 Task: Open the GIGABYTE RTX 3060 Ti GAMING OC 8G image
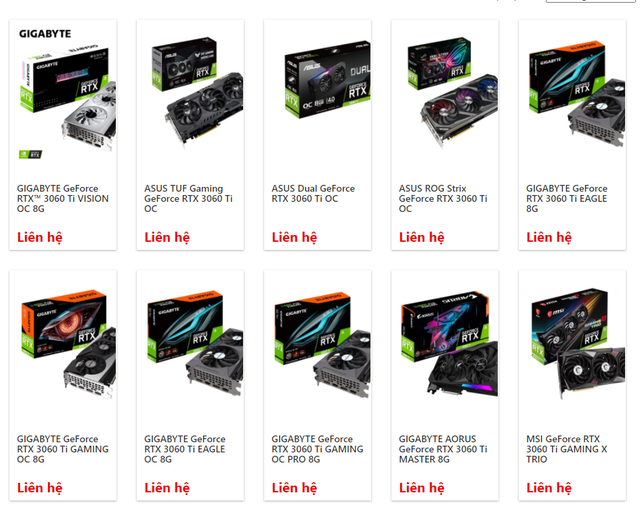pos(68,344)
